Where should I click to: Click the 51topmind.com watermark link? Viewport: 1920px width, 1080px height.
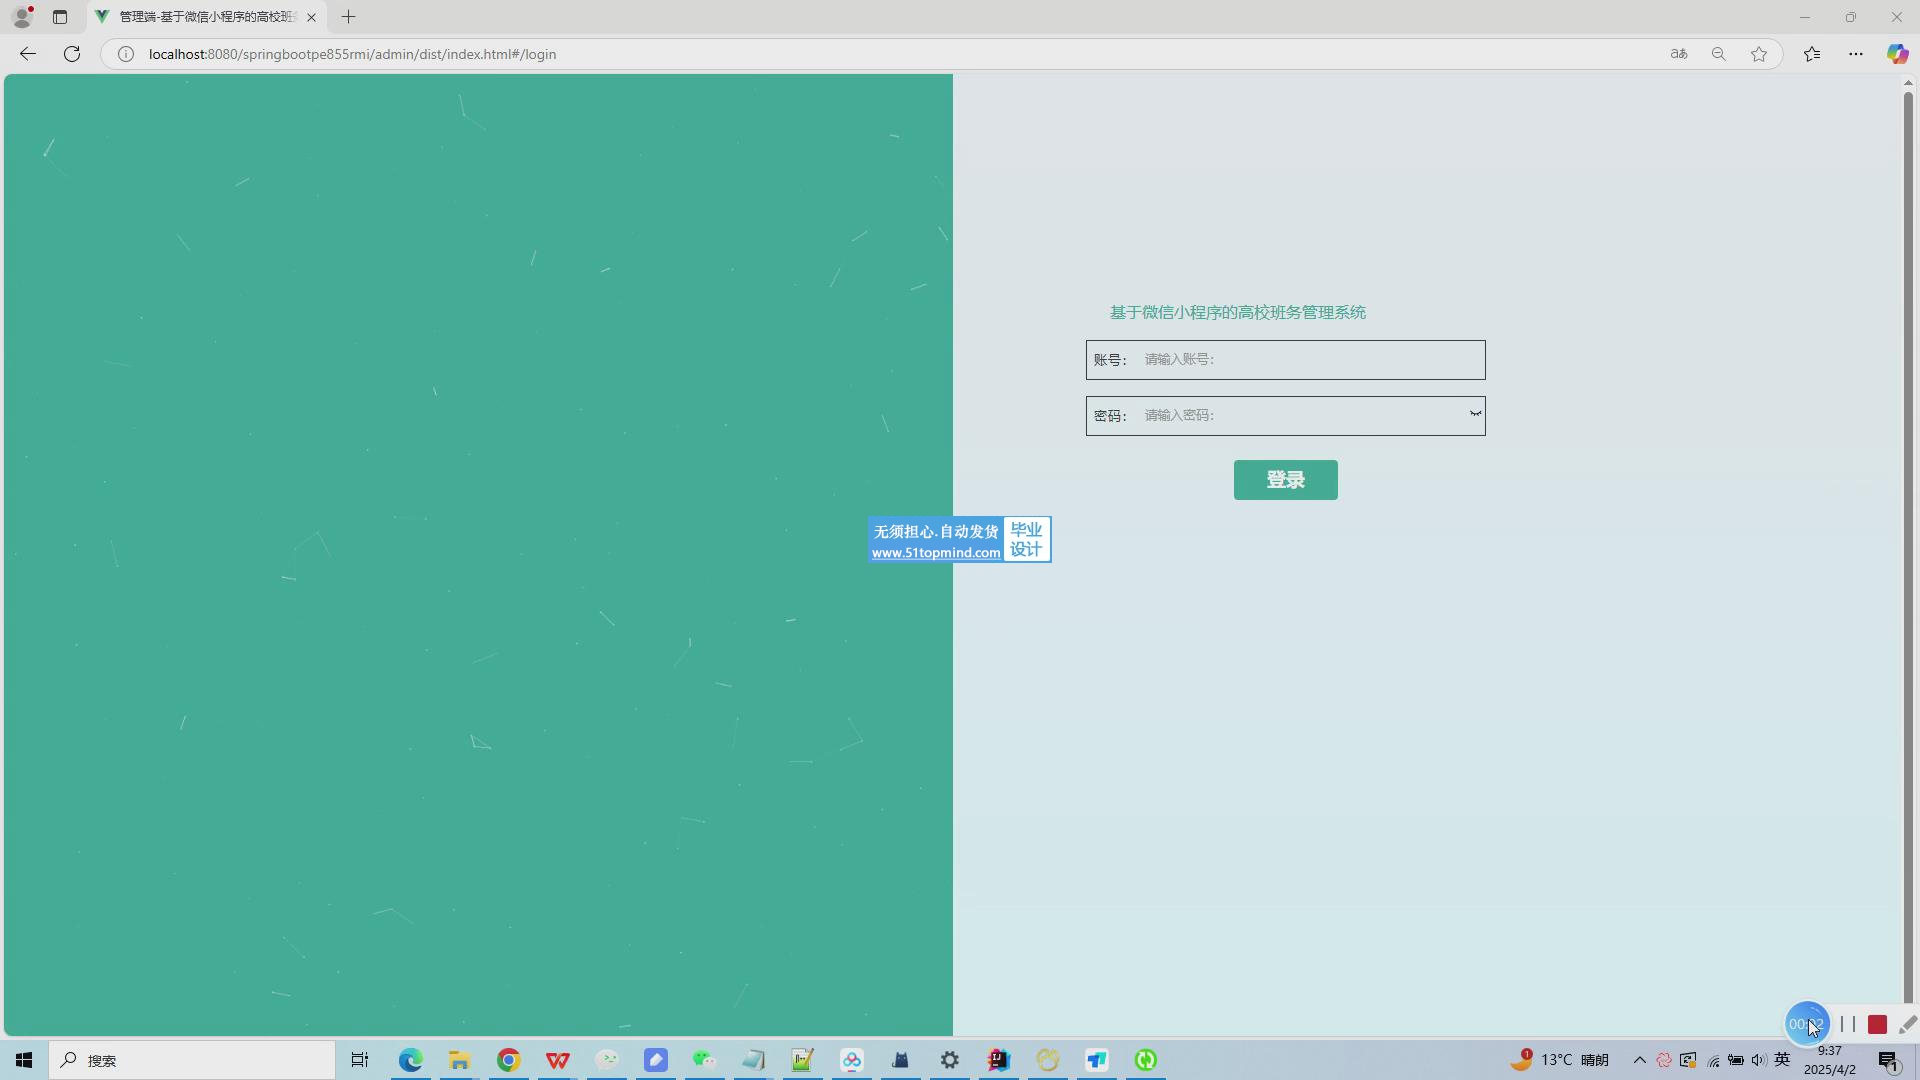pyautogui.click(x=936, y=552)
